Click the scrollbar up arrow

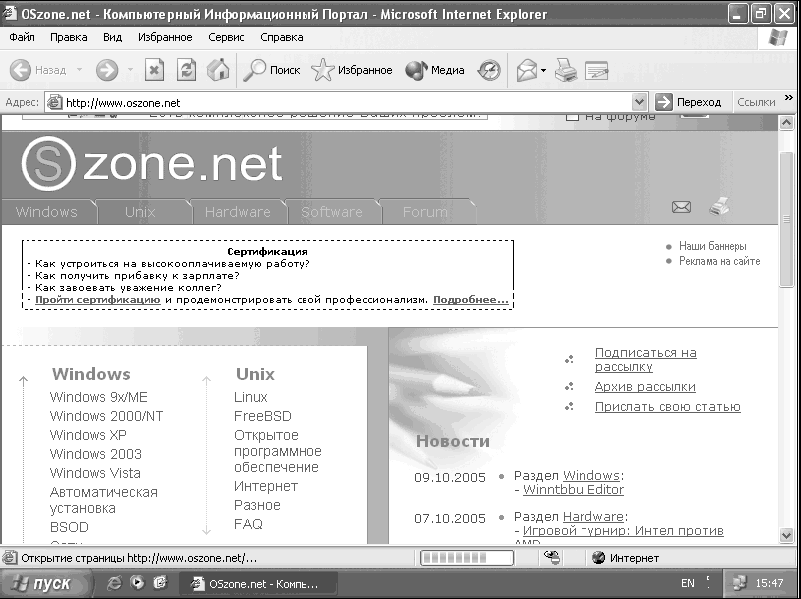[x=787, y=123]
